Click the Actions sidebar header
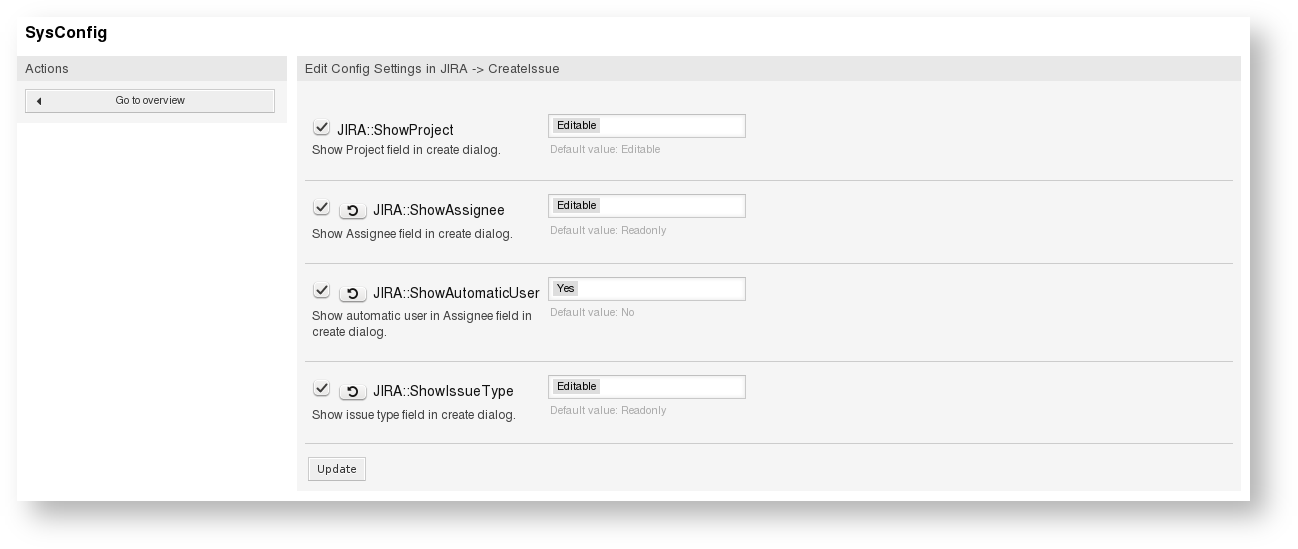 click(x=152, y=69)
